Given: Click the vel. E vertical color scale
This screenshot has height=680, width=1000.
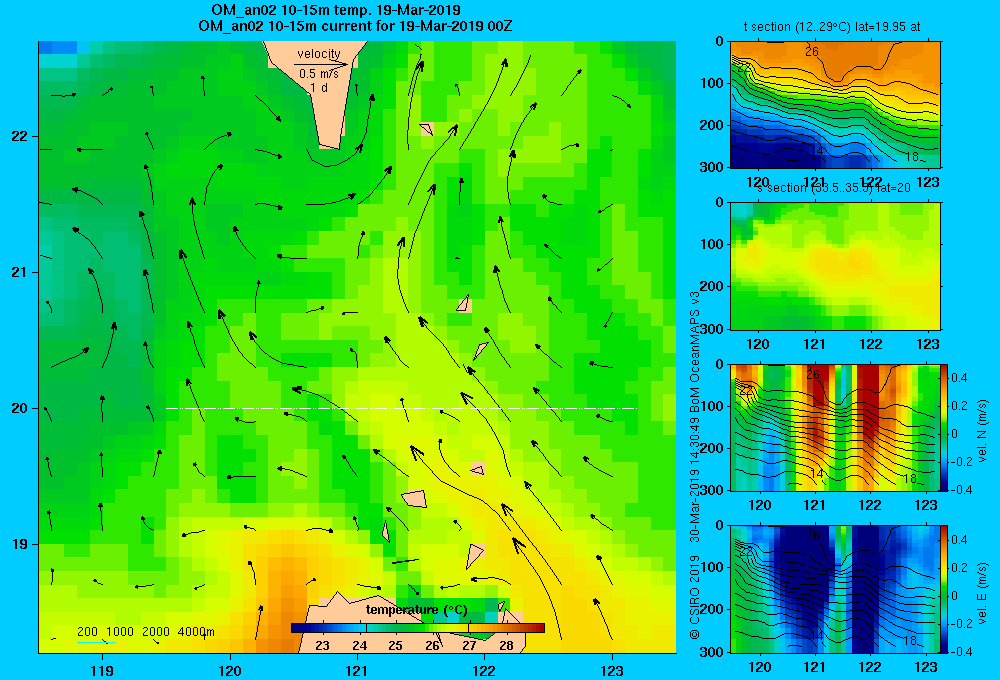Looking at the screenshot, I should (945, 589).
